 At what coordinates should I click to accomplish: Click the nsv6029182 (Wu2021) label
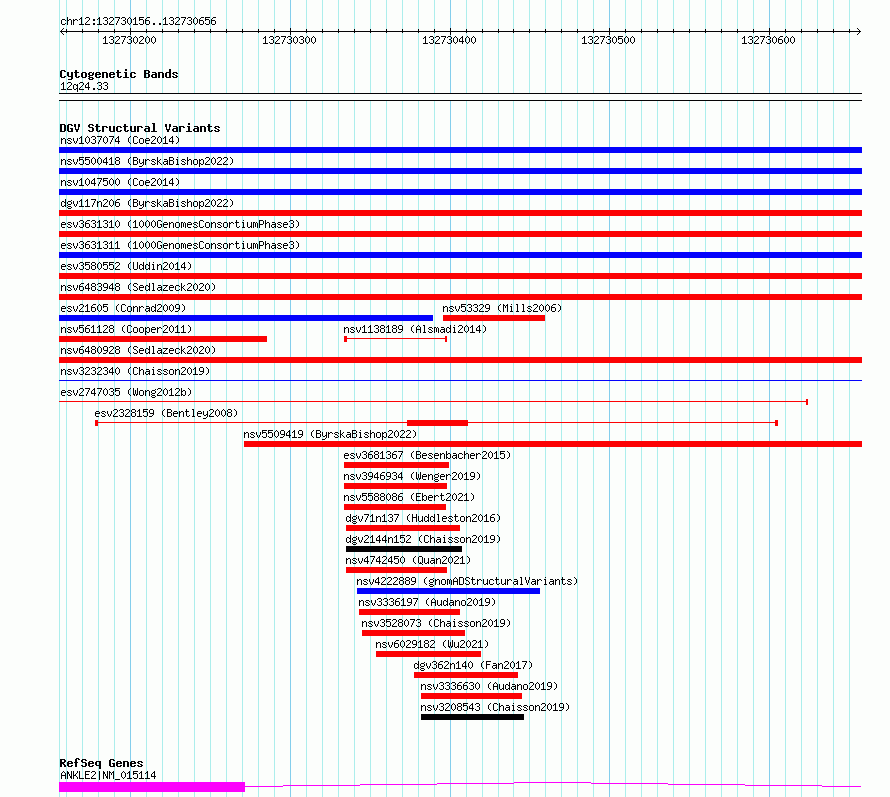pyautogui.click(x=432, y=644)
